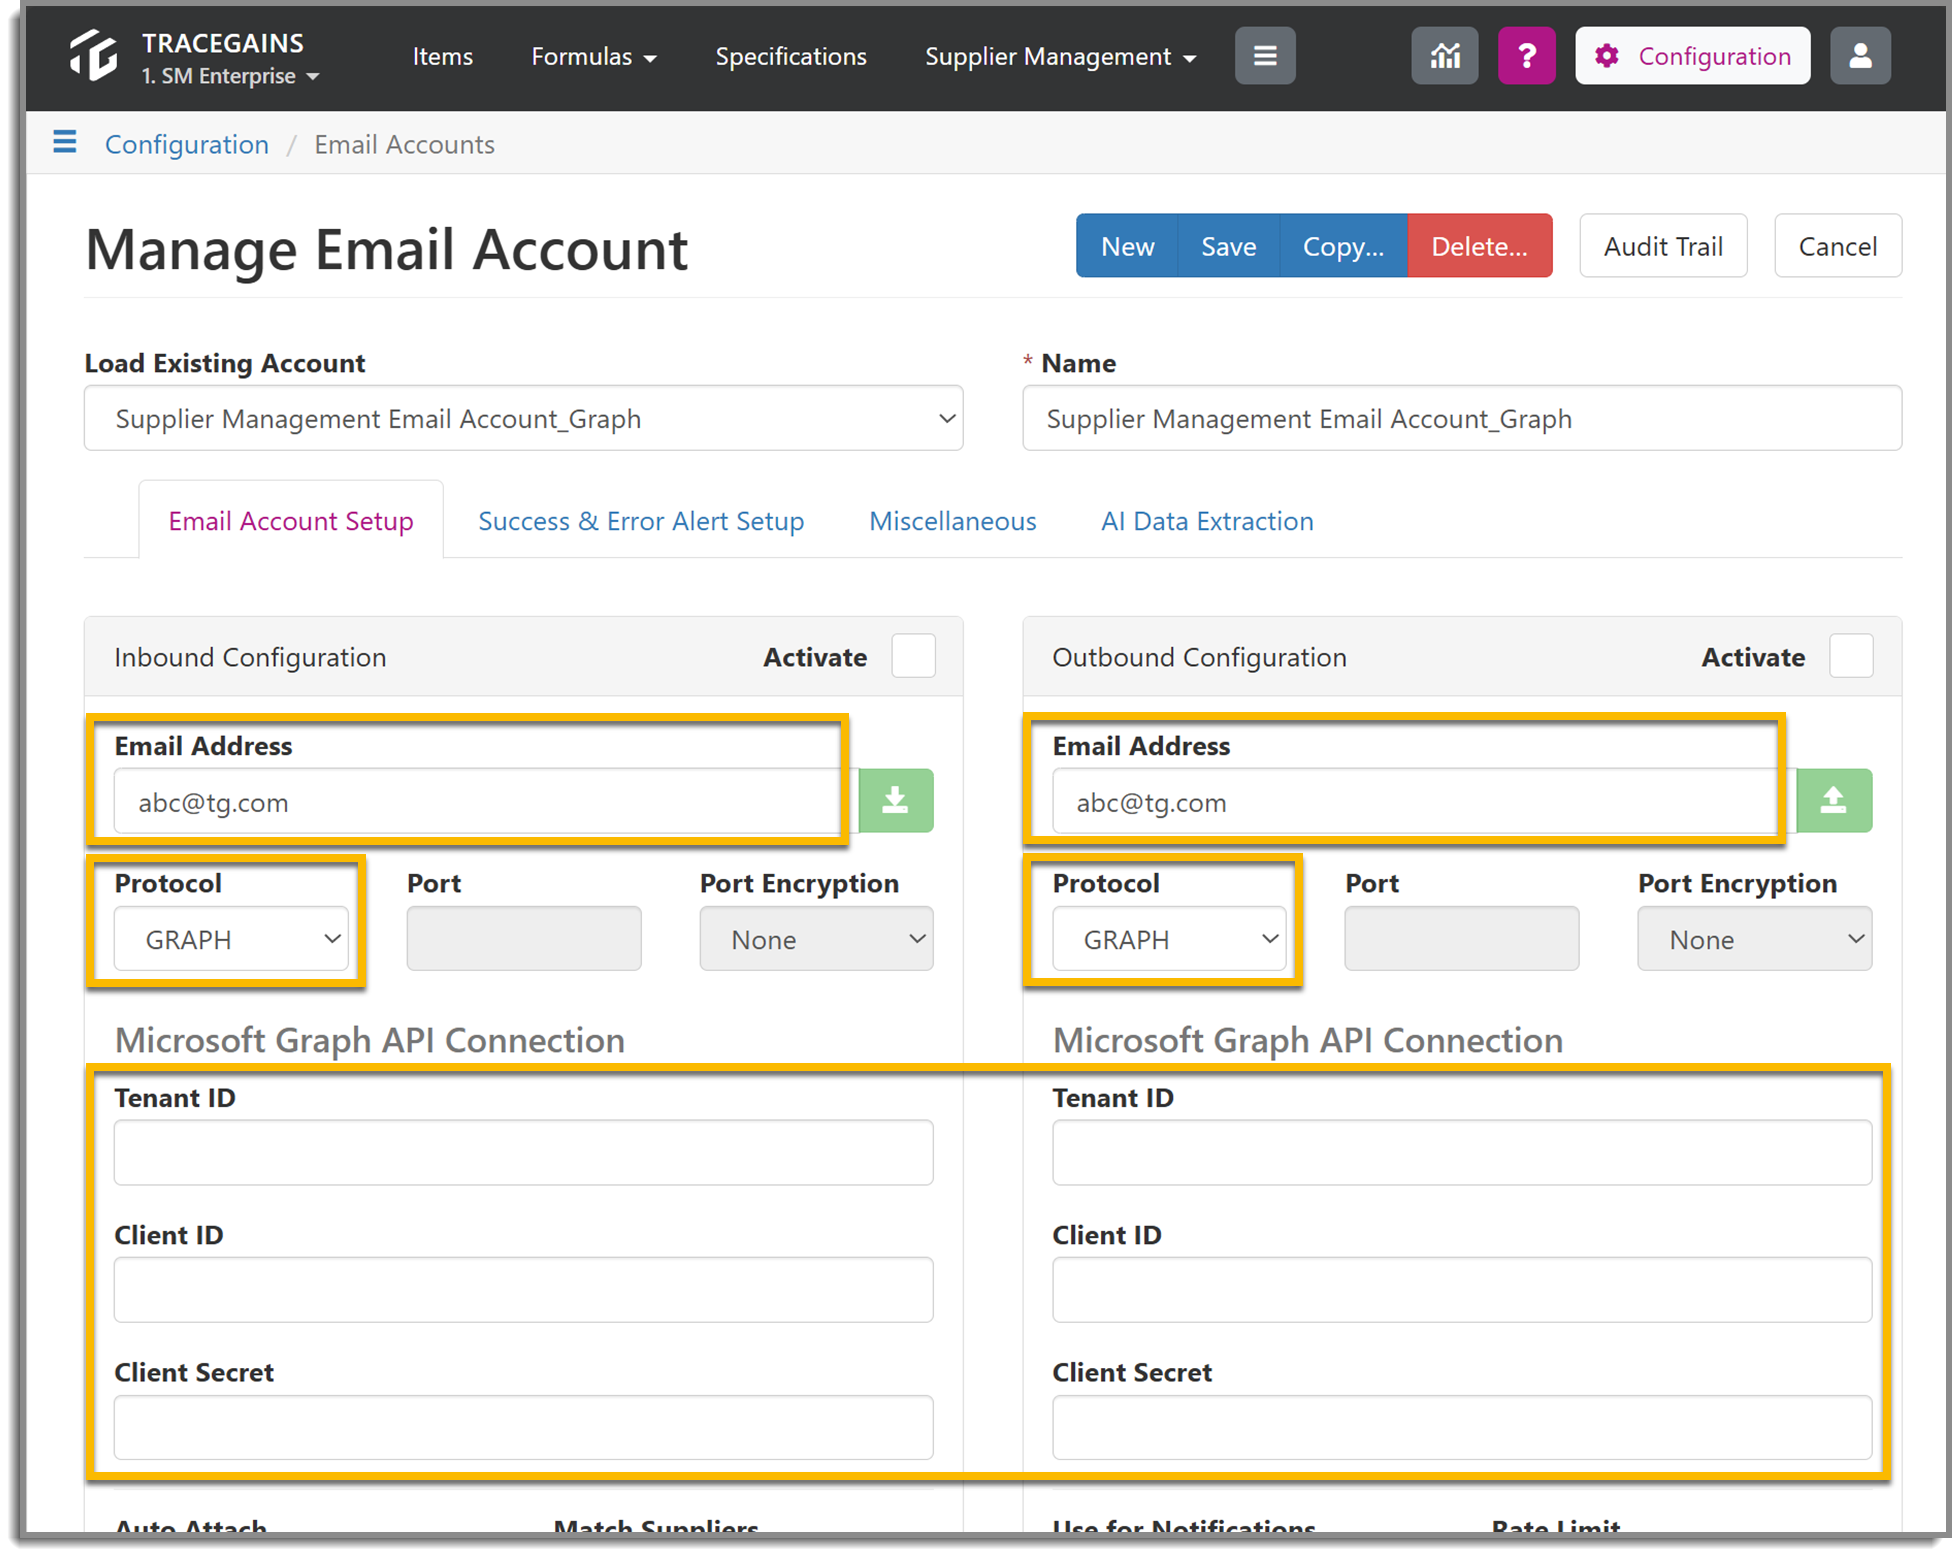Click the Copy... button
1952x1558 pixels.
pyautogui.click(x=1343, y=246)
